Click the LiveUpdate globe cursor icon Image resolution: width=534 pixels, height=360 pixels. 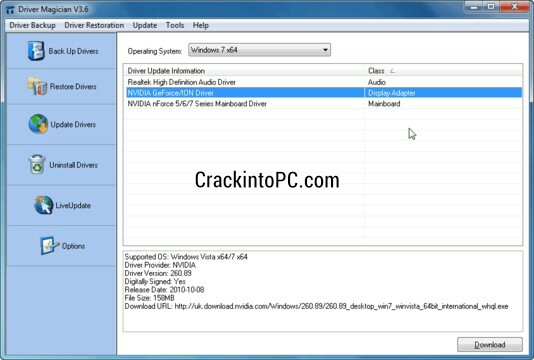click(44, 205)
